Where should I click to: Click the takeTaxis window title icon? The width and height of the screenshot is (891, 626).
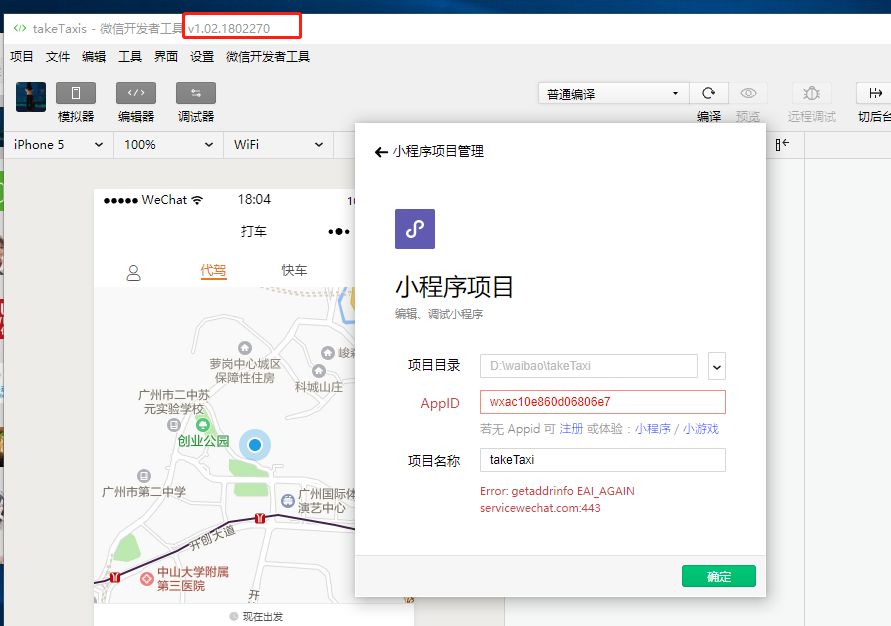(20, 28)
